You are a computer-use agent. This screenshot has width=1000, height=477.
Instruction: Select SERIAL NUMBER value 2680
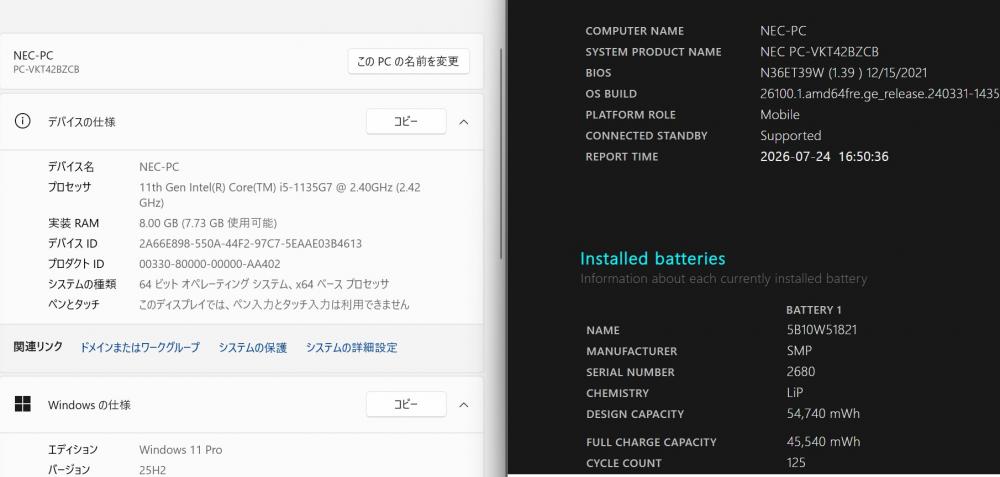800,372
